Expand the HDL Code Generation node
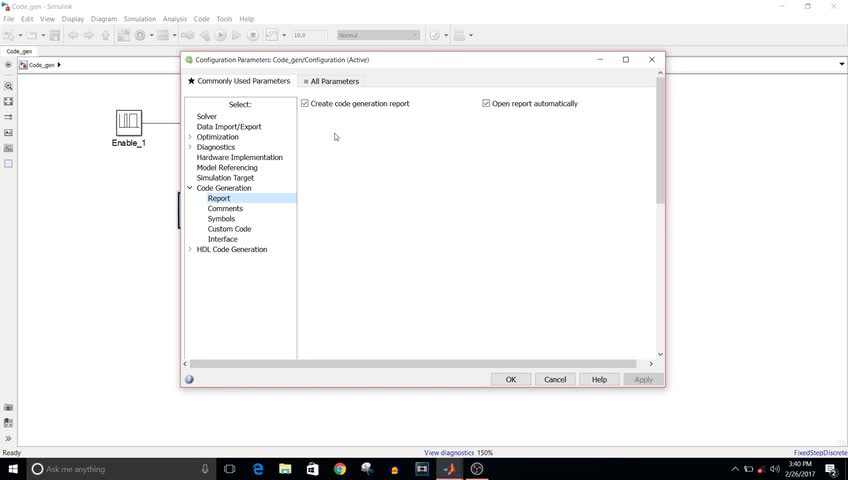 coord(190,249)
